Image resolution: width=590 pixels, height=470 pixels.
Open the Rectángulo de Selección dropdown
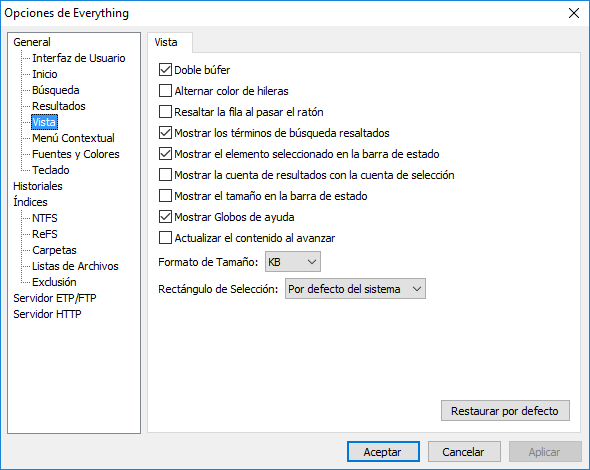pyautogui.click(x=355, y=289)
